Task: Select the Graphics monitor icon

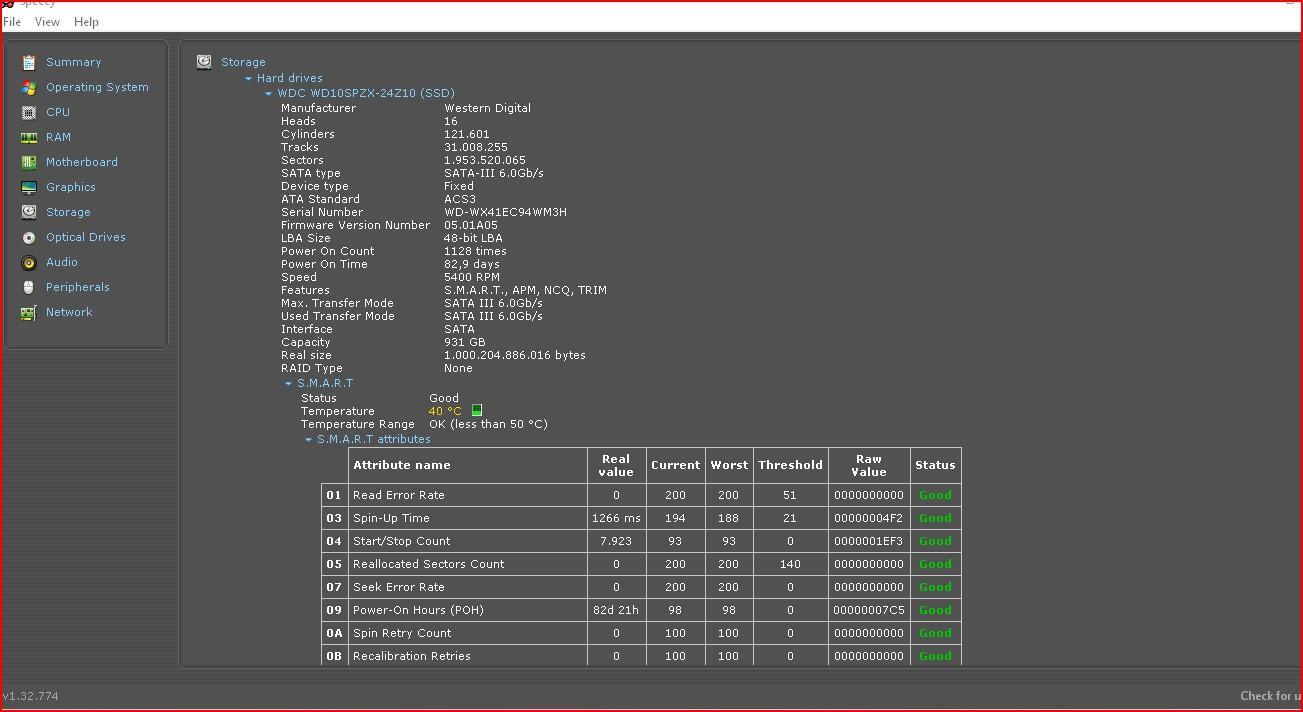Action: (28, 187)
